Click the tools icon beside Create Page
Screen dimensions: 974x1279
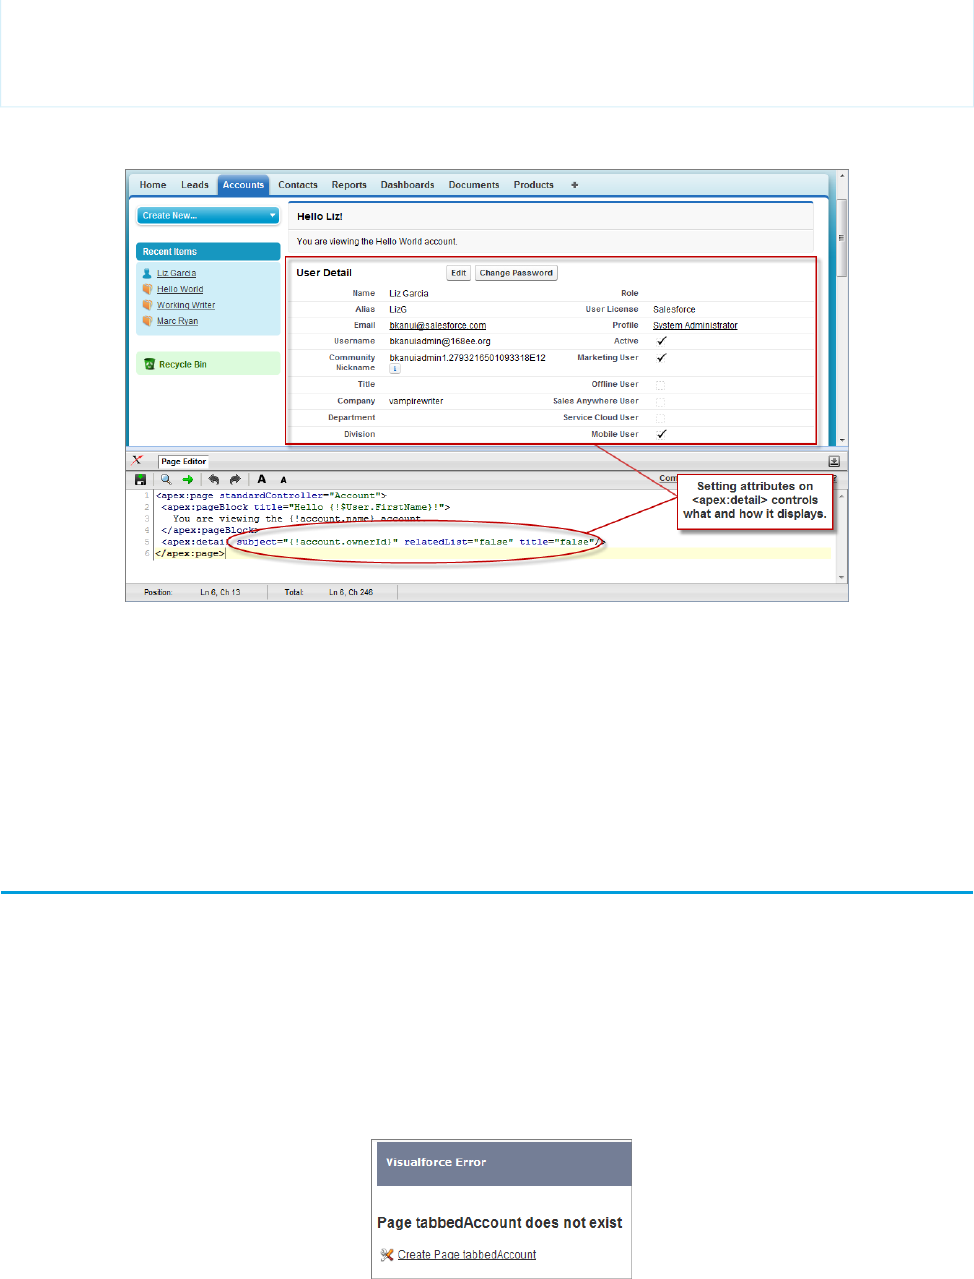pyautogui.click(x=387, y=1255)
